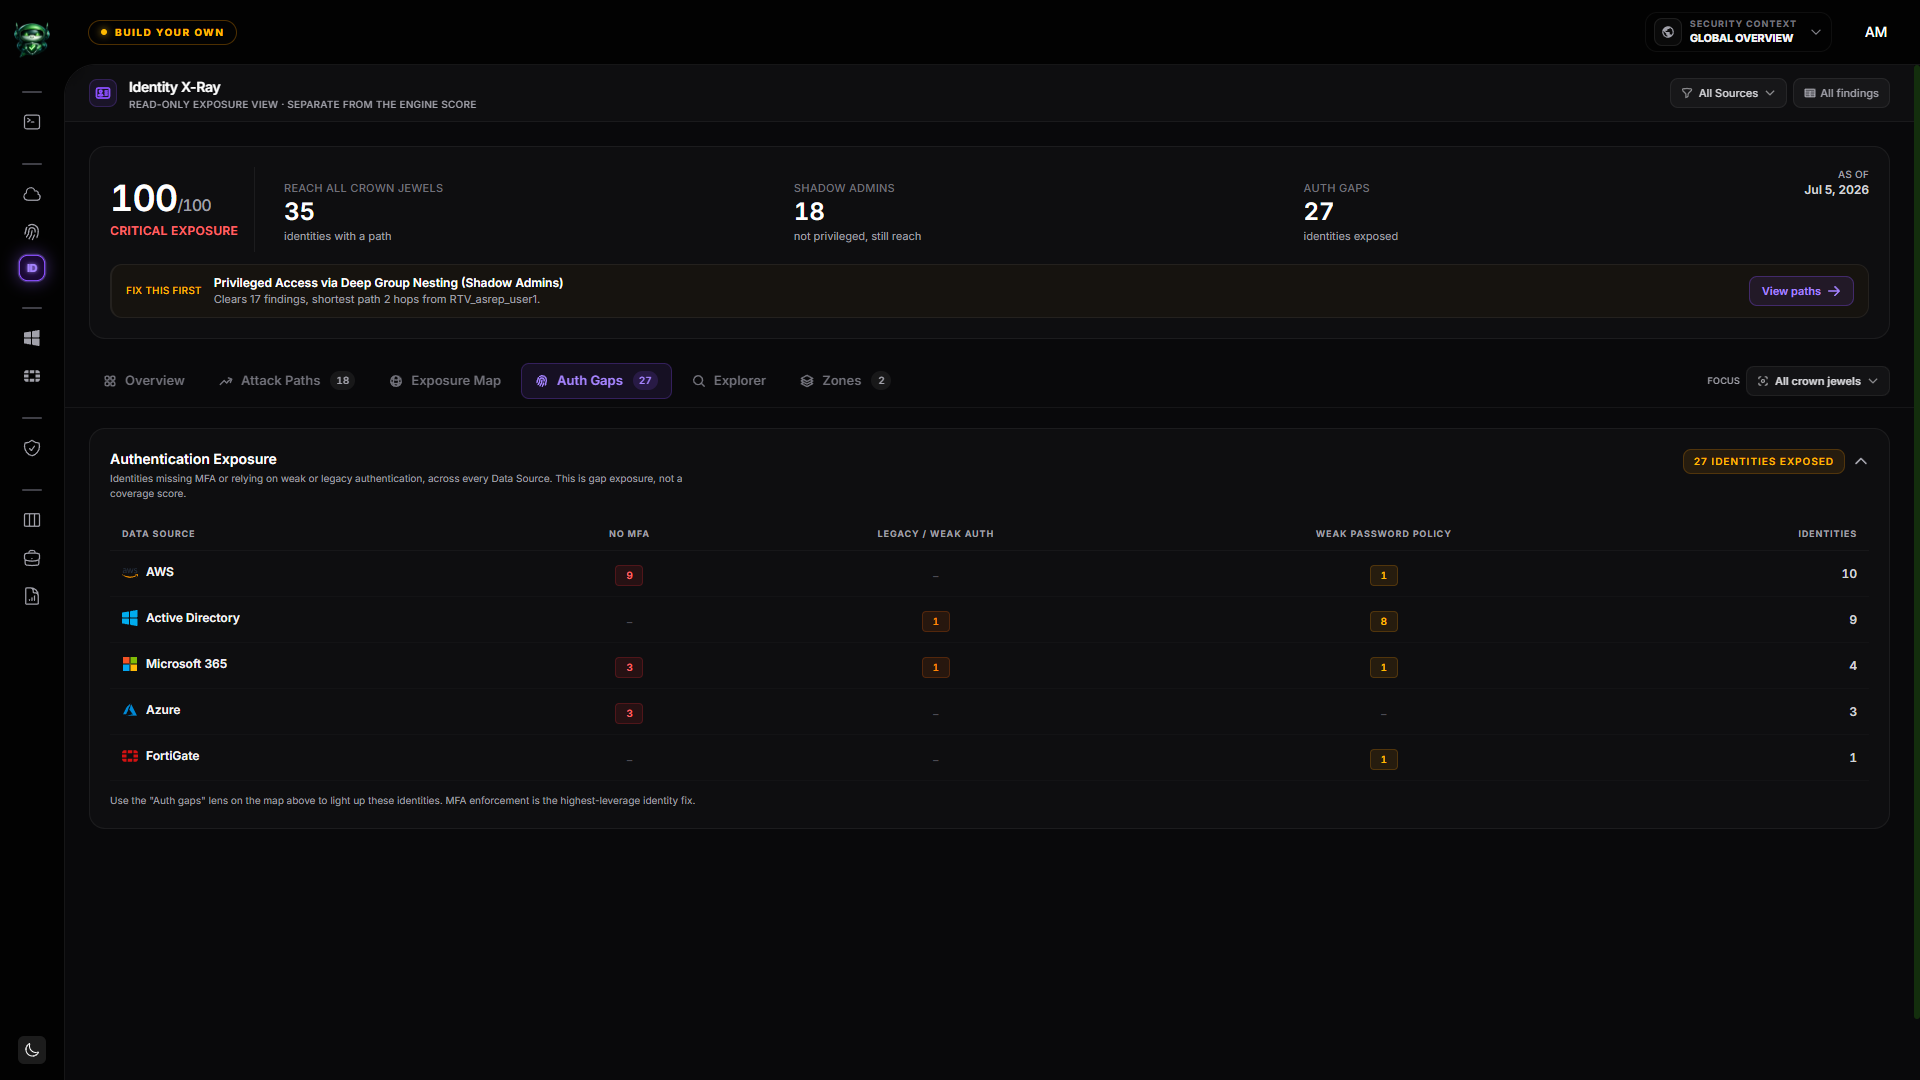Toggle dark mode with the moon icon
1920x1080 pixels.
point(32,1050)
